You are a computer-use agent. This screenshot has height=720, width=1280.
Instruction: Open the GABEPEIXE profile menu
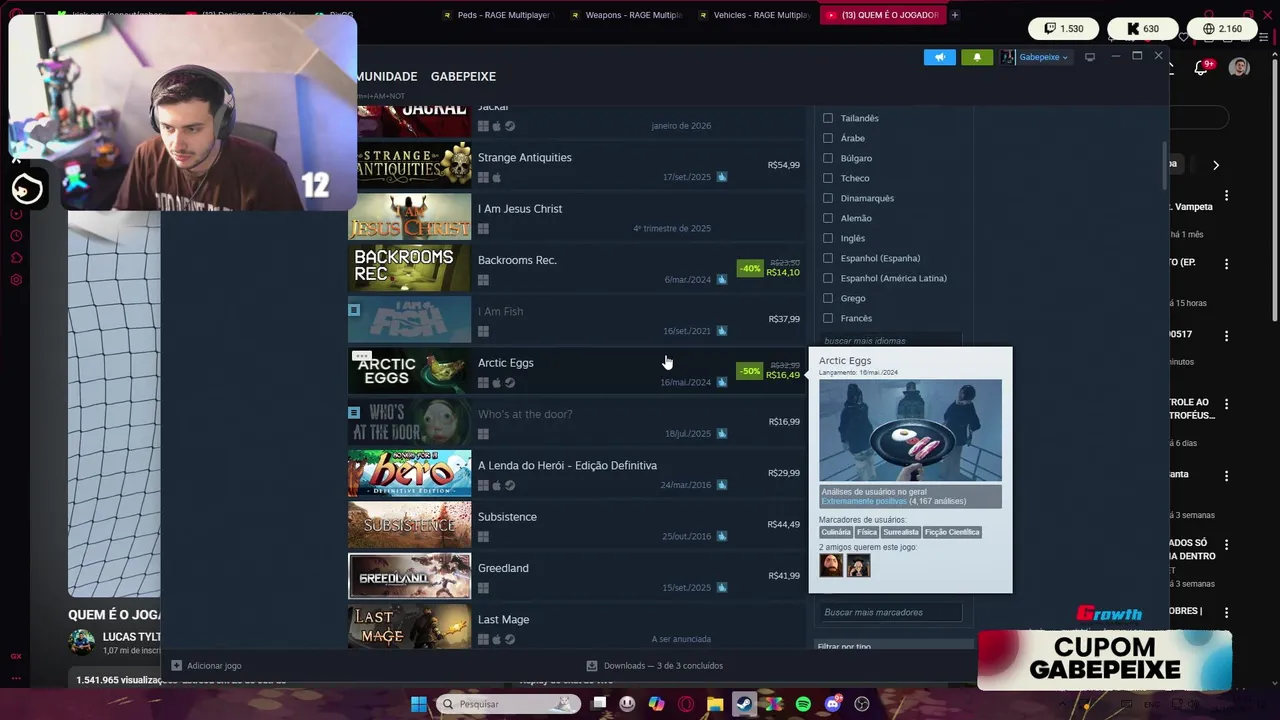(x=463, y=76)
